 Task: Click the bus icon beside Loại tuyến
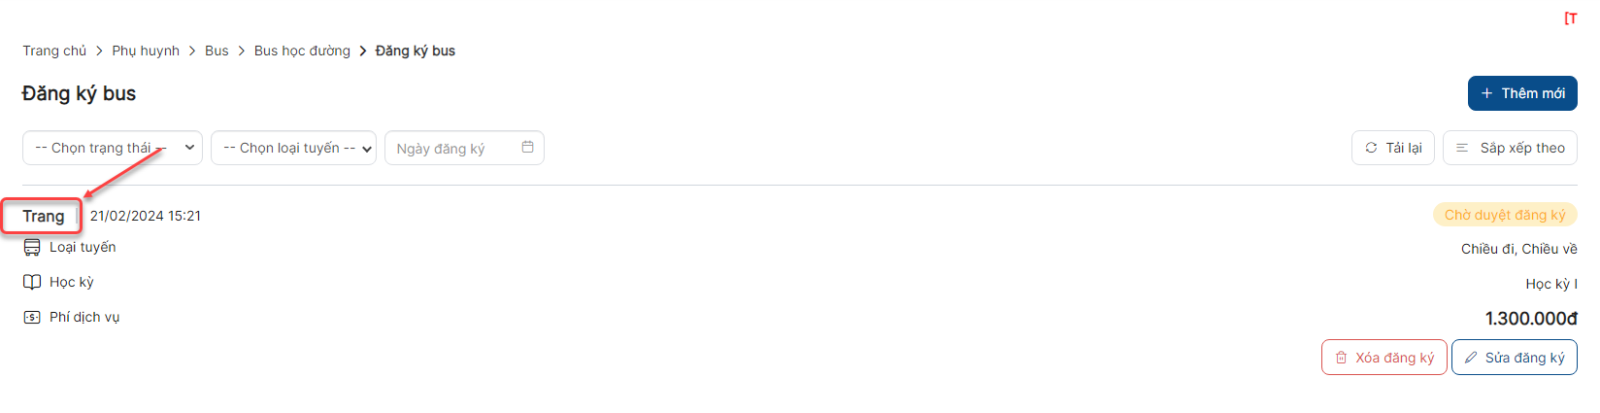click(x=32, y=247)
